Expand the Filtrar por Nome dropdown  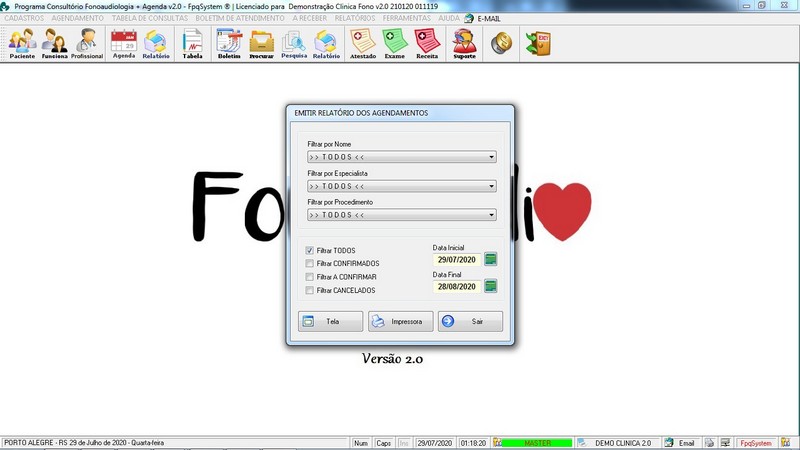(491, 157)
